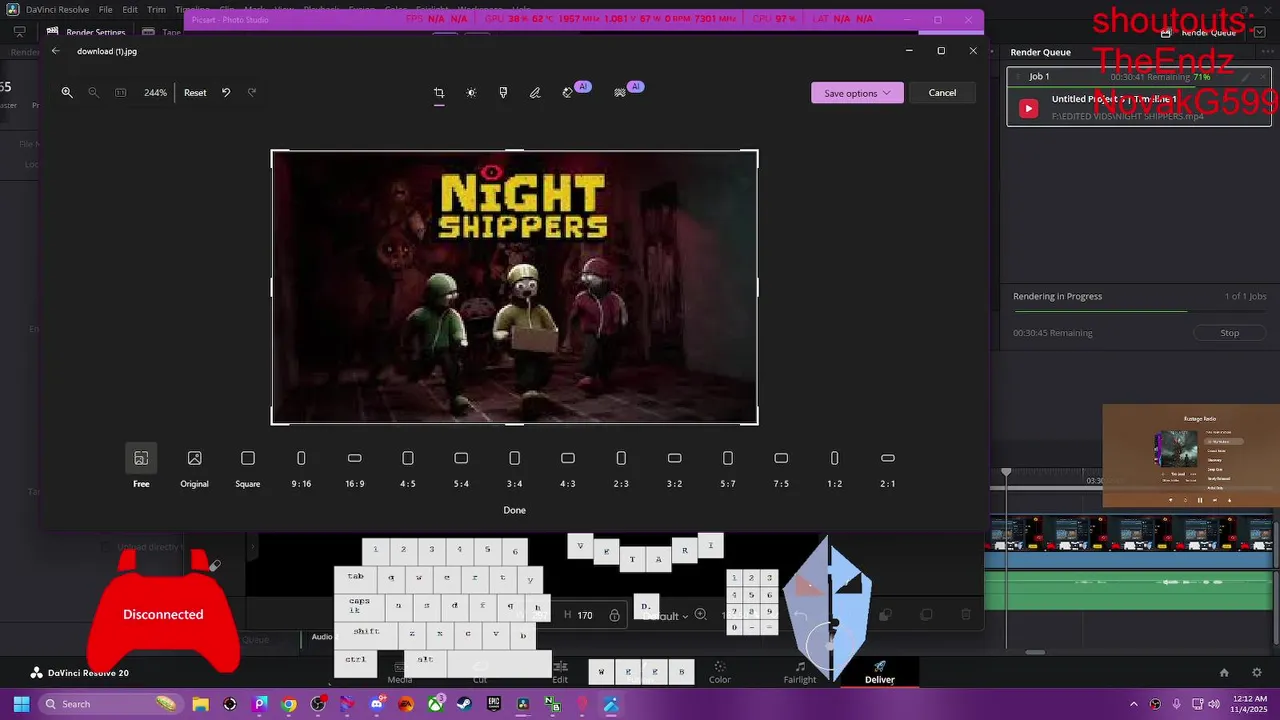Screen dimensions: 1280x720
Task: Stop the render in progress
Action: (1230, 333)
